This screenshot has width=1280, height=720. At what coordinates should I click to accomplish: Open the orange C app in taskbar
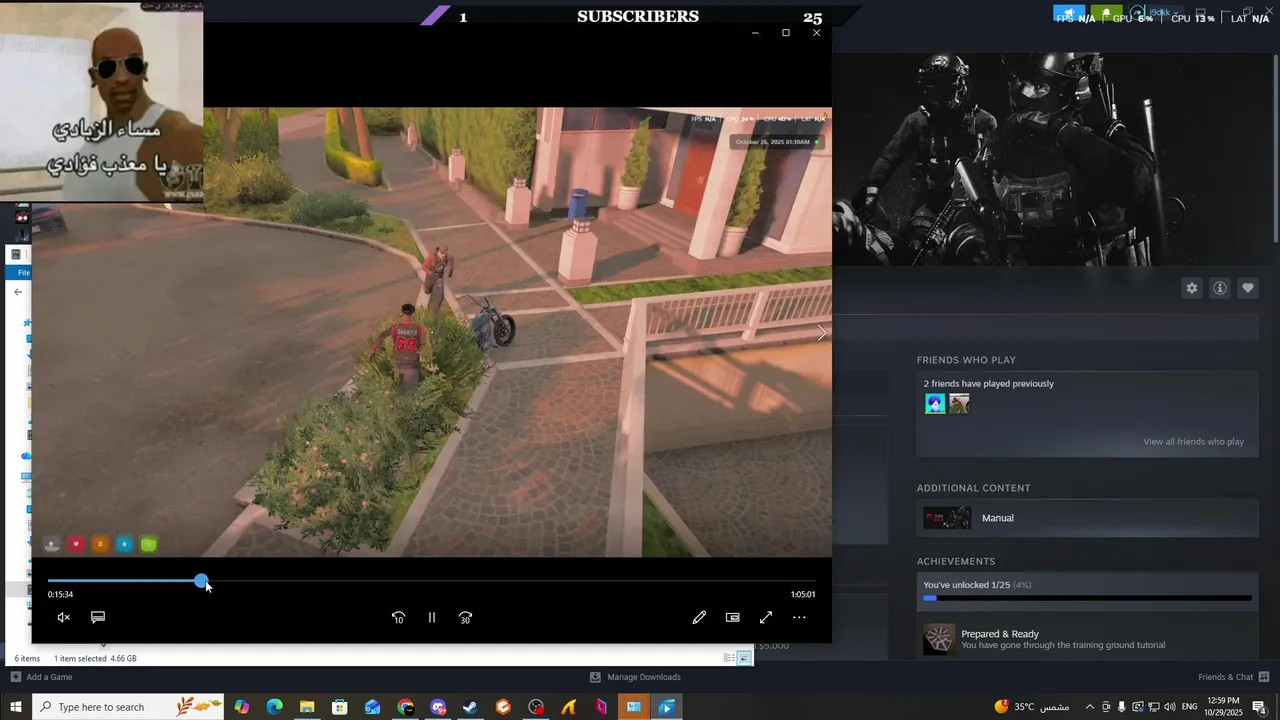click(503, 707)
